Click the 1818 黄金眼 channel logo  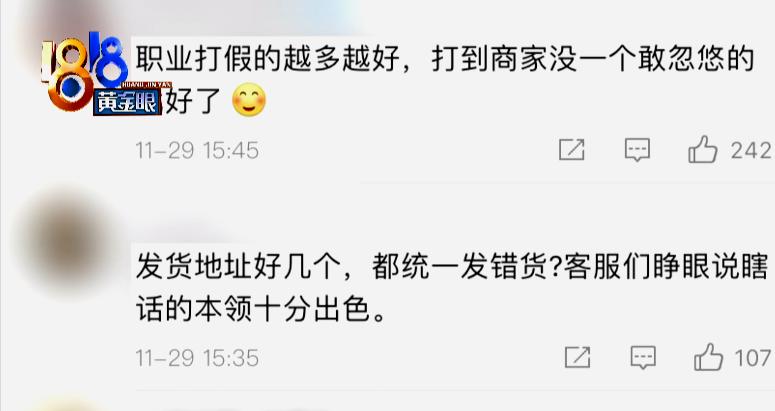[101, 74]
